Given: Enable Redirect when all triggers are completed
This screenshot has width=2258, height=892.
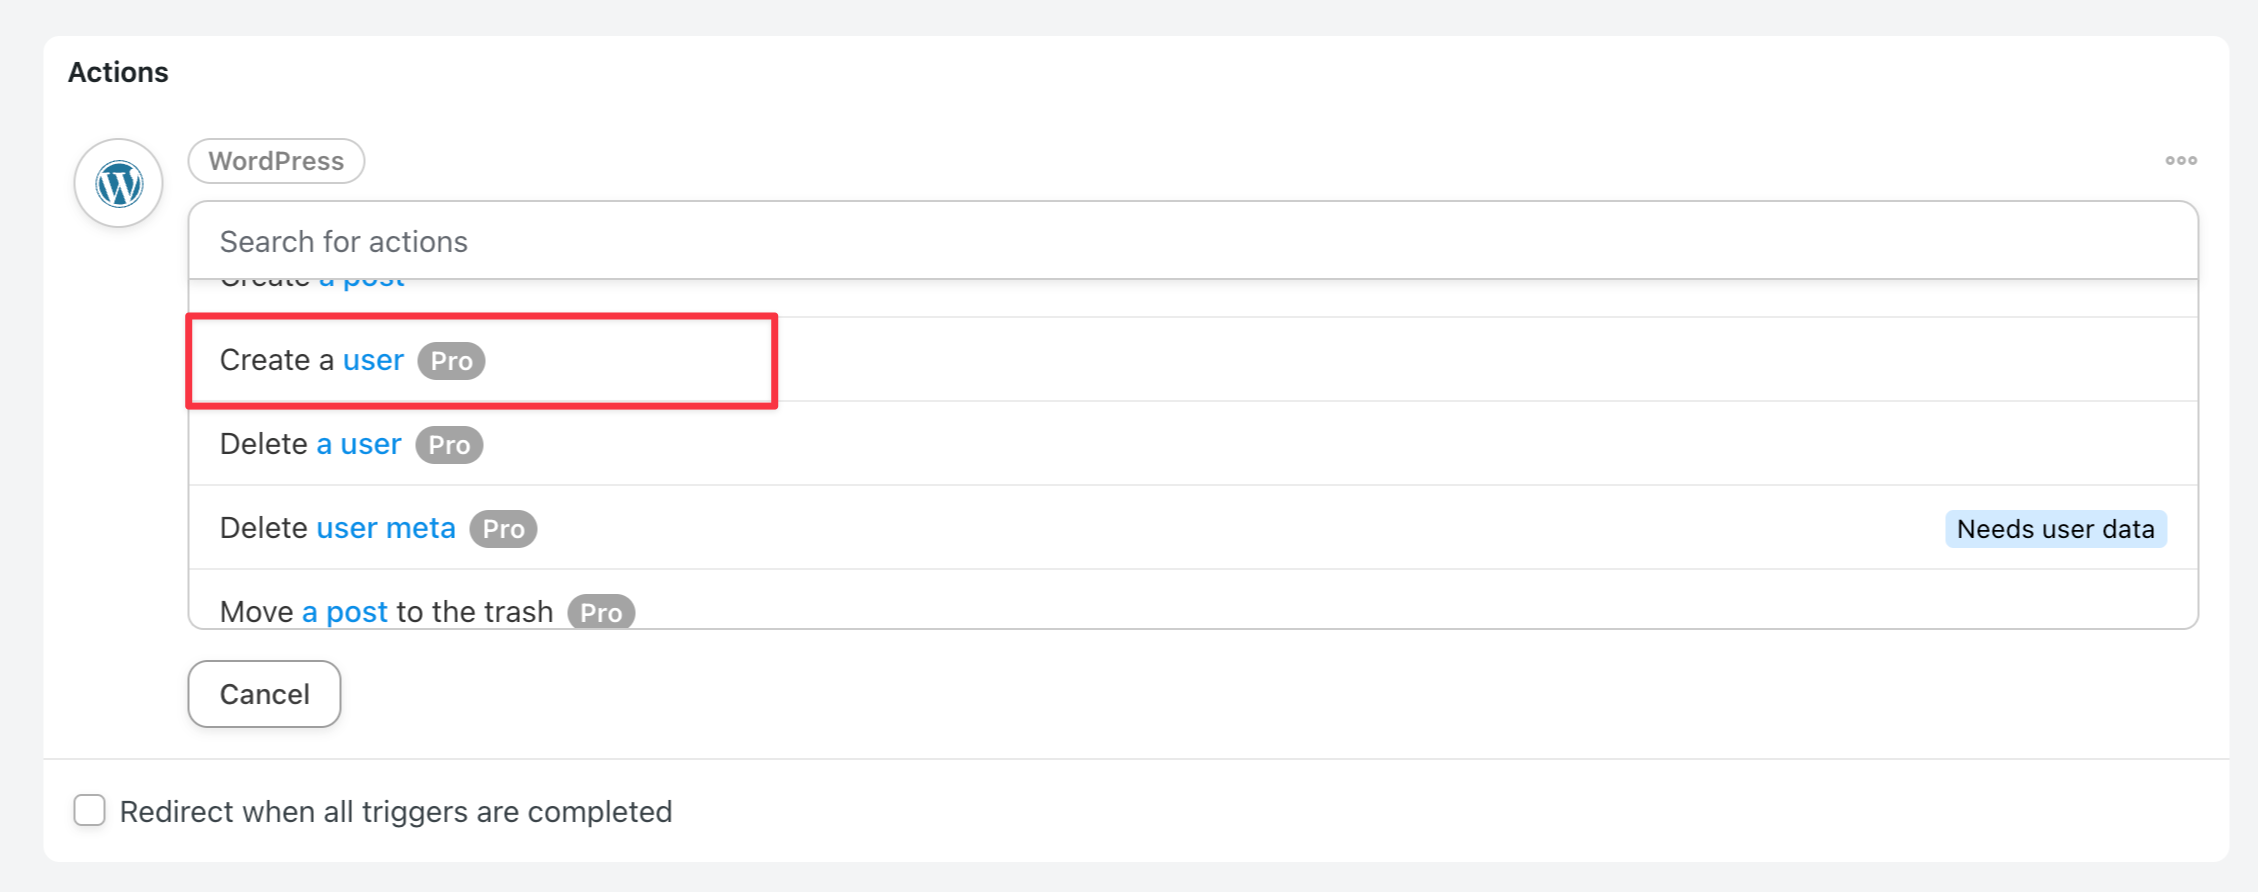Looking at the screenshot, I should pos(90,810).
